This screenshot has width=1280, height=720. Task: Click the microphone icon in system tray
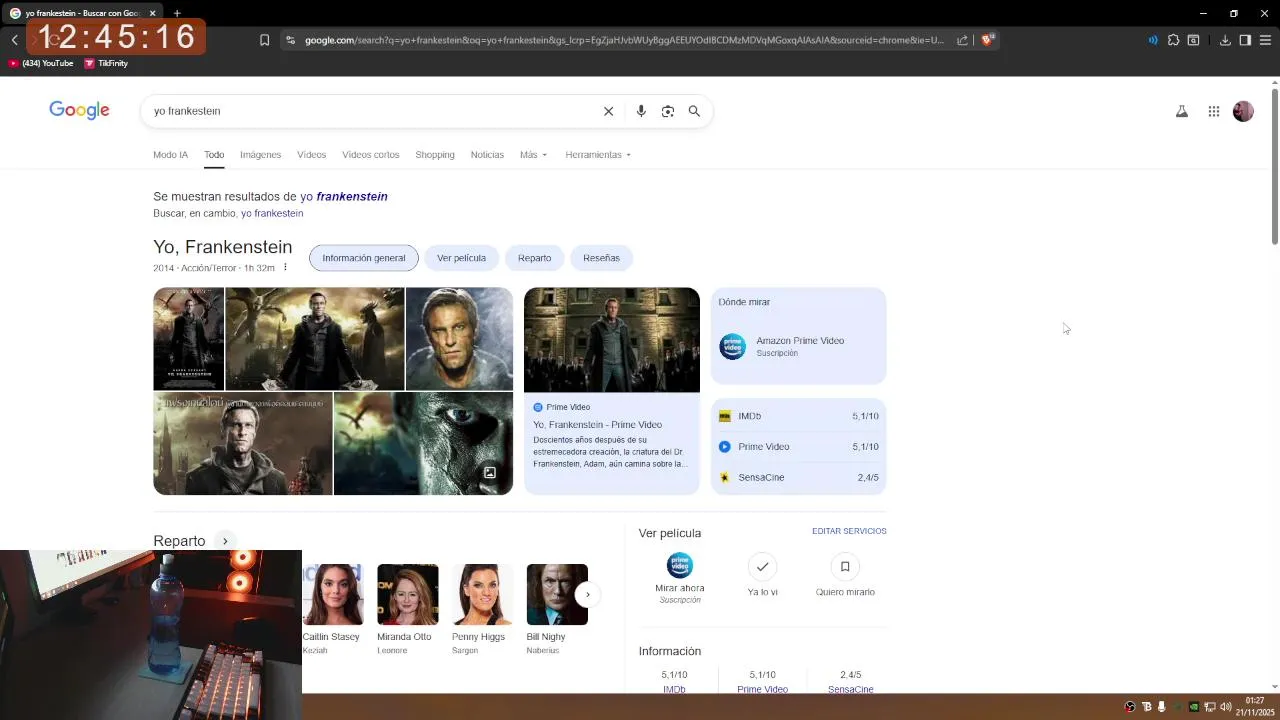pyautogui.click(x=1161, y=707)
